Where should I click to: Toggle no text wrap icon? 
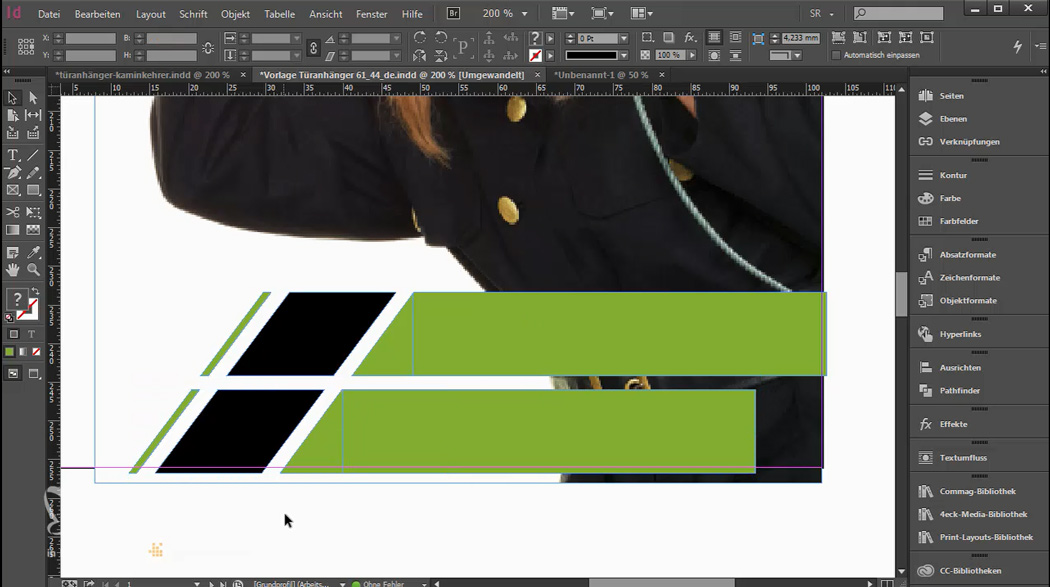tap(715, 37)
